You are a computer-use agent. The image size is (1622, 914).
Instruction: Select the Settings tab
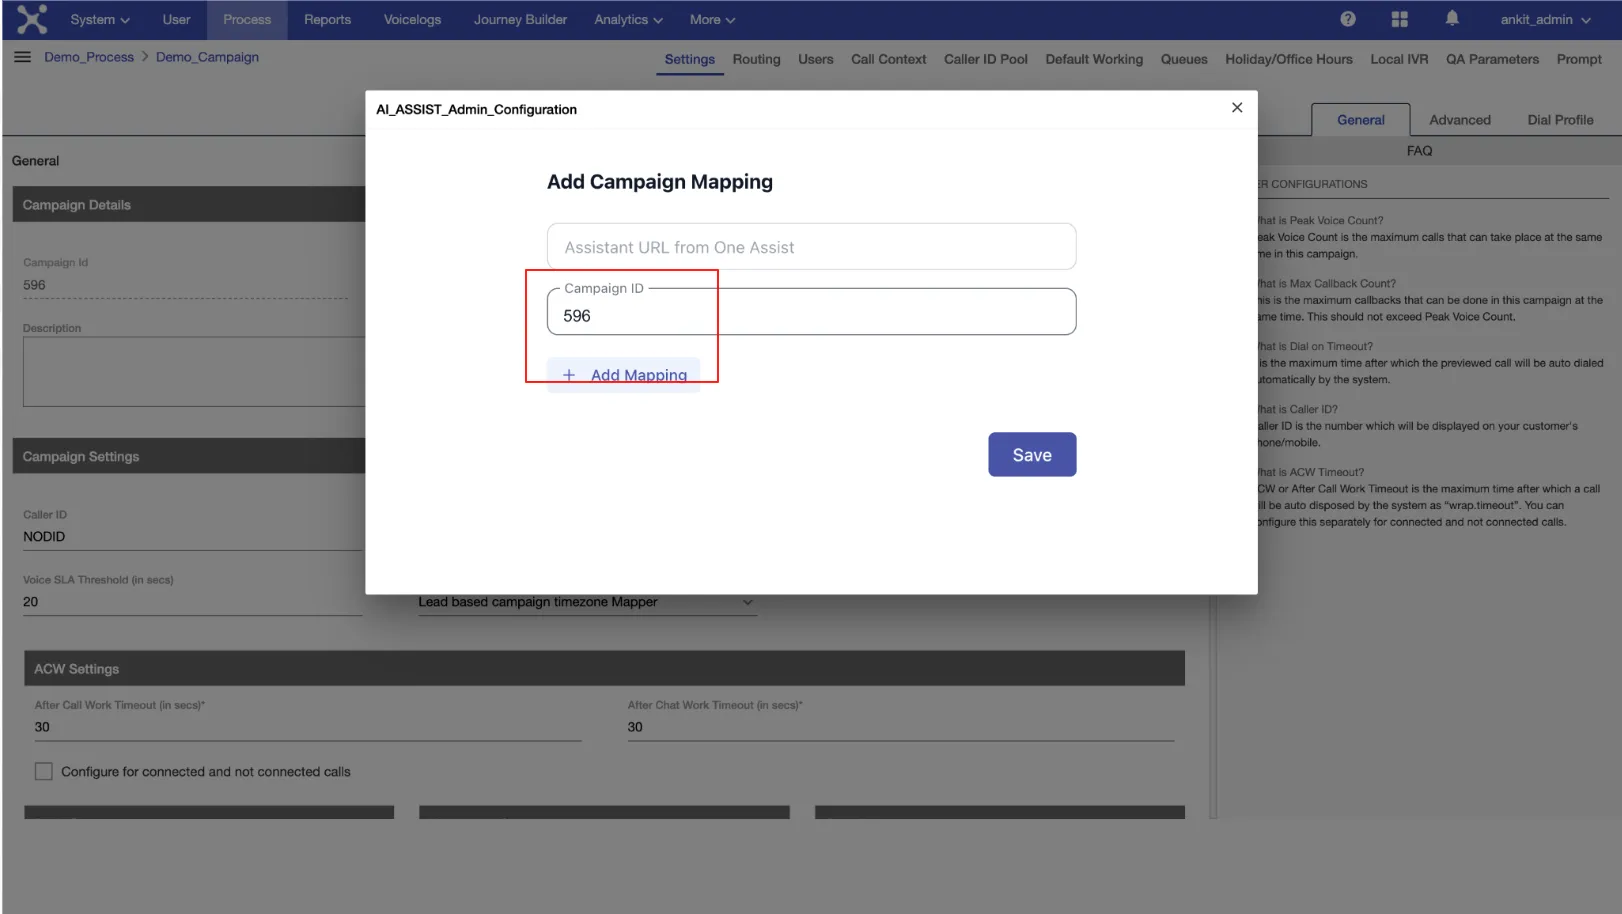coord(689,59)
